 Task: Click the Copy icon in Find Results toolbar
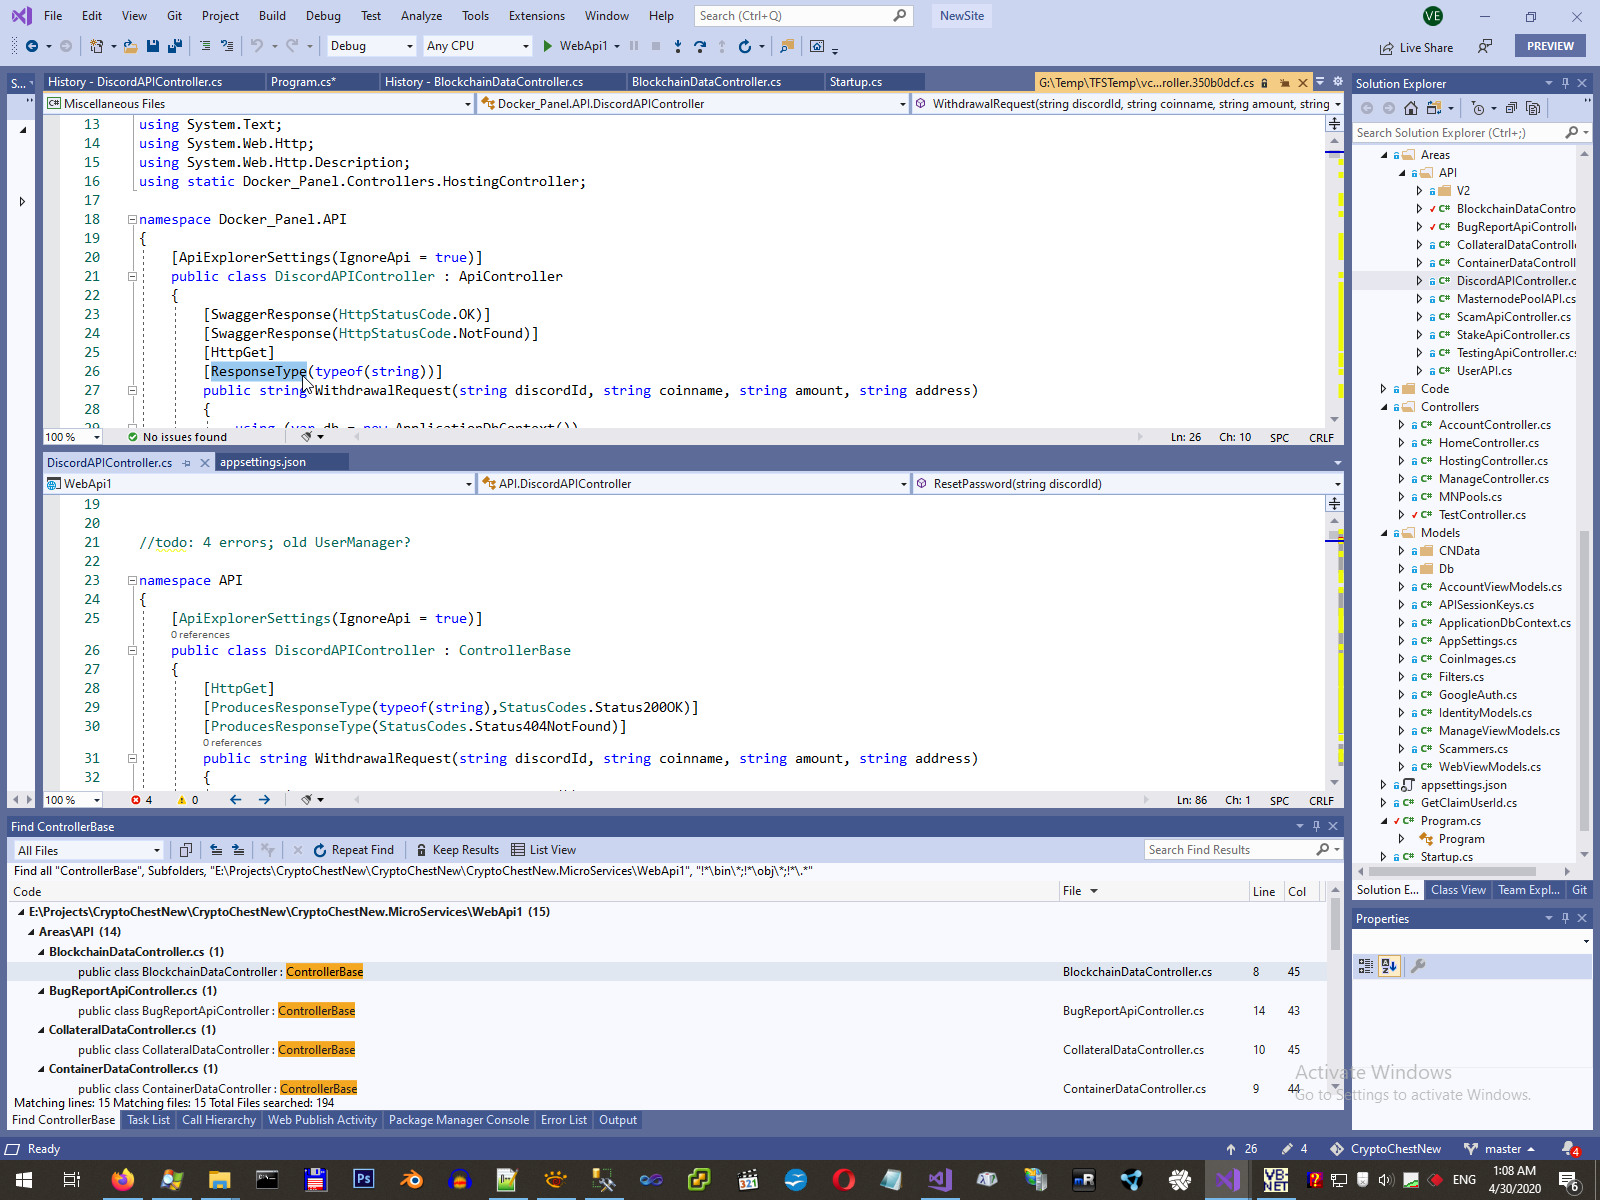click(x=185, y=850)
